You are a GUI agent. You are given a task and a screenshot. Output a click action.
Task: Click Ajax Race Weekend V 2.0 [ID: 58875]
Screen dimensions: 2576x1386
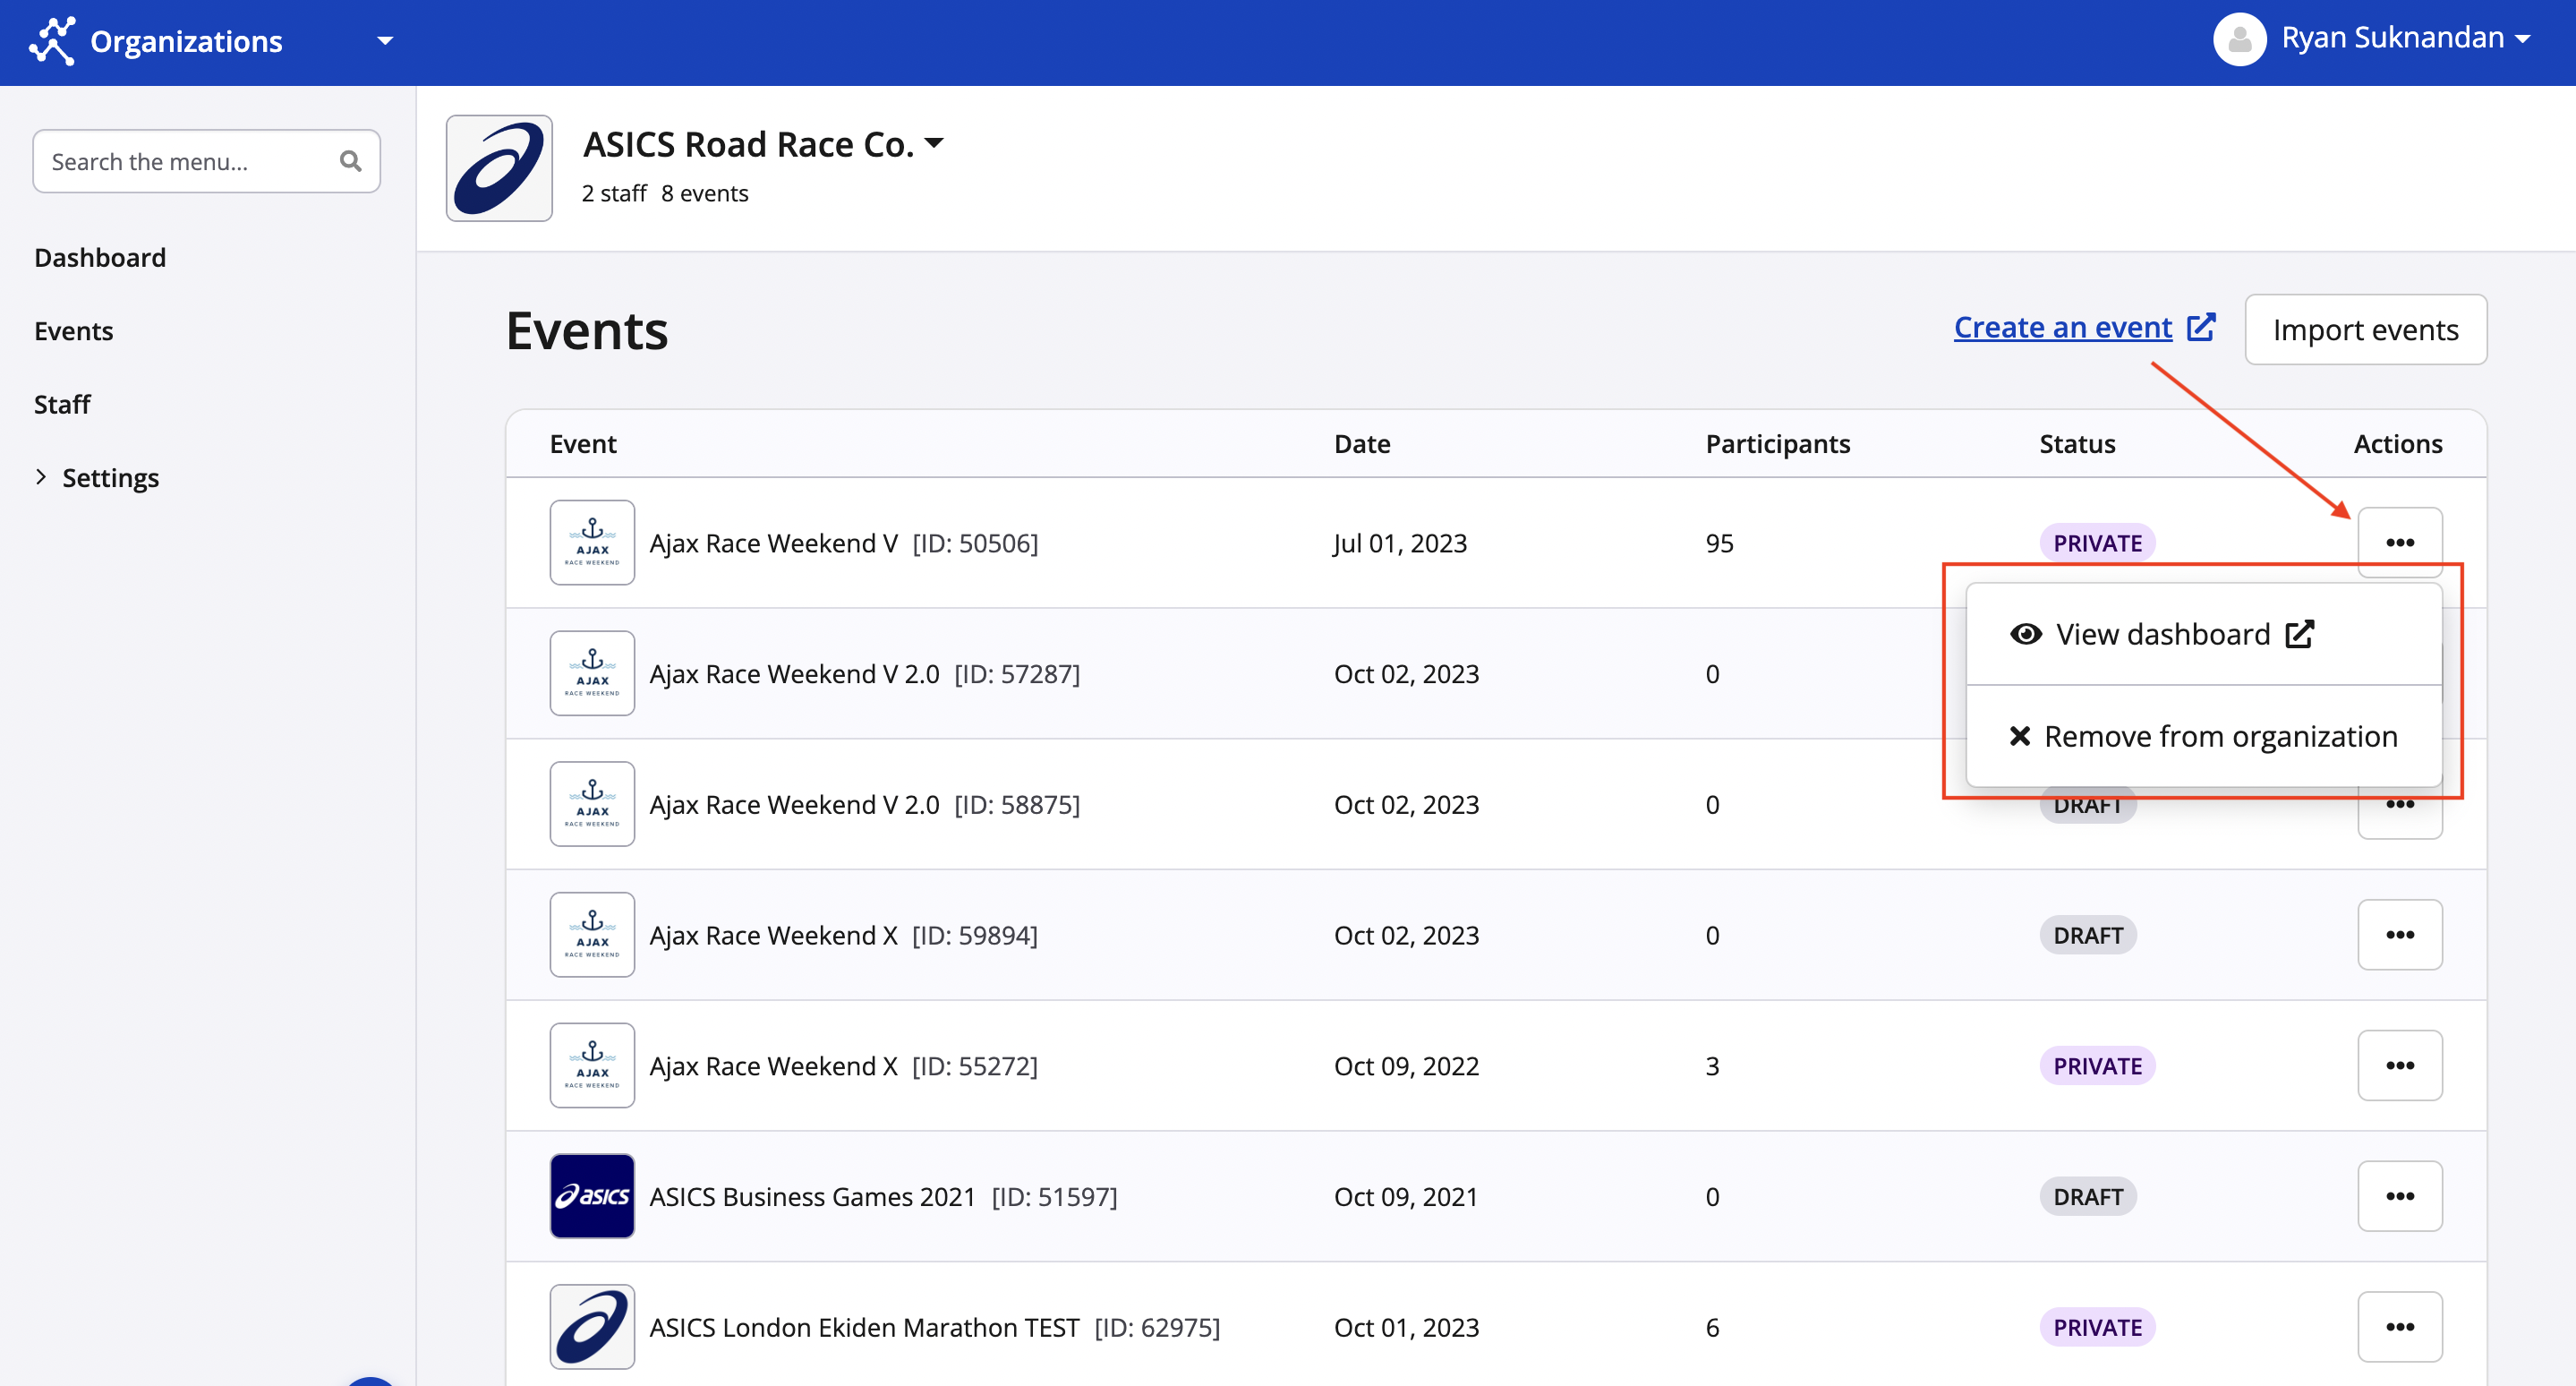tap(865, 805)
